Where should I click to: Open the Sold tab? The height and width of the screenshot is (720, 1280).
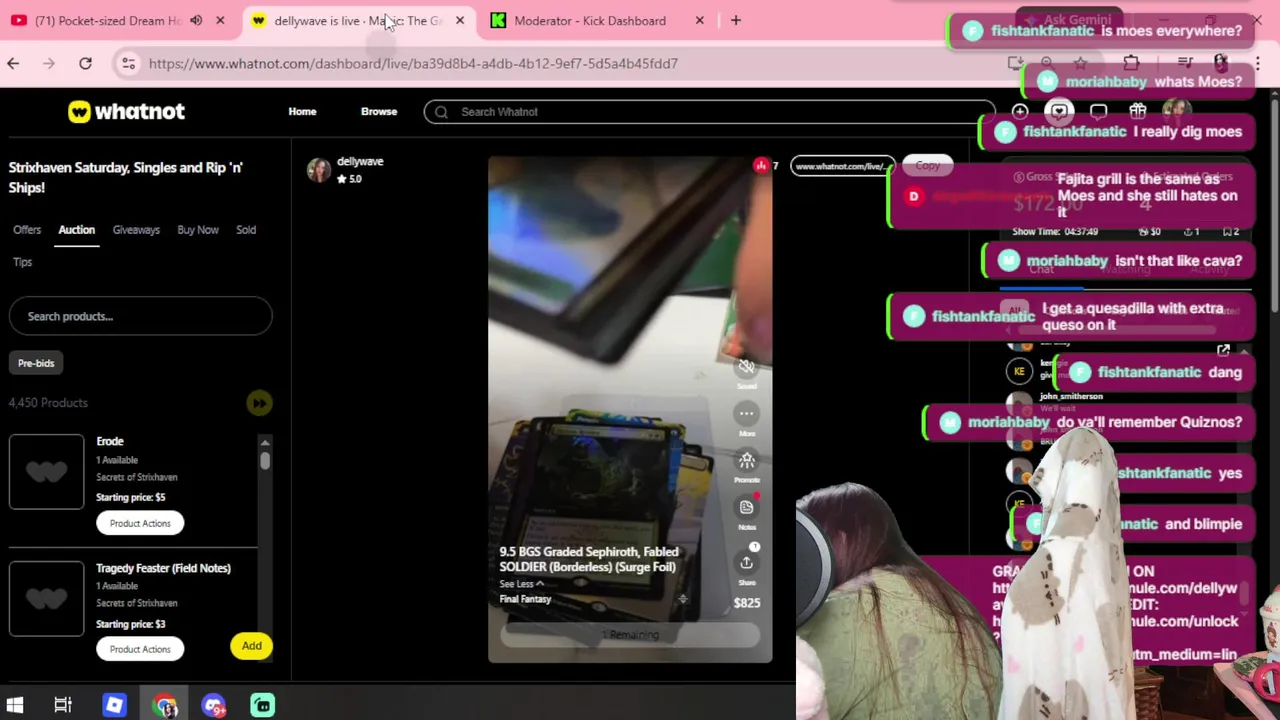click(246, 230)
